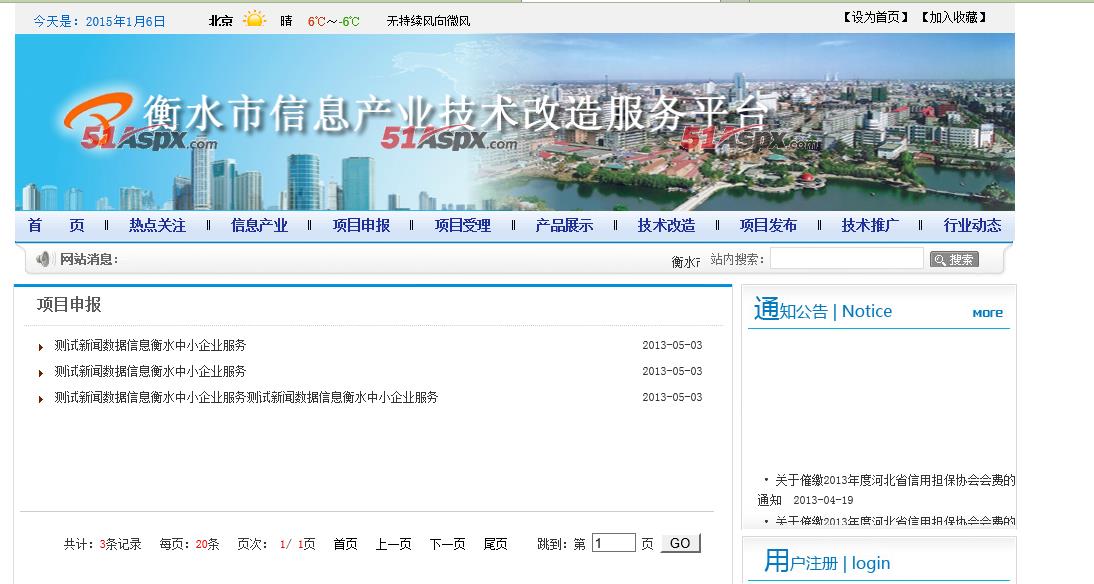Focus the 站内搜索 search input field
The image size is (1094, 584).
846,258
